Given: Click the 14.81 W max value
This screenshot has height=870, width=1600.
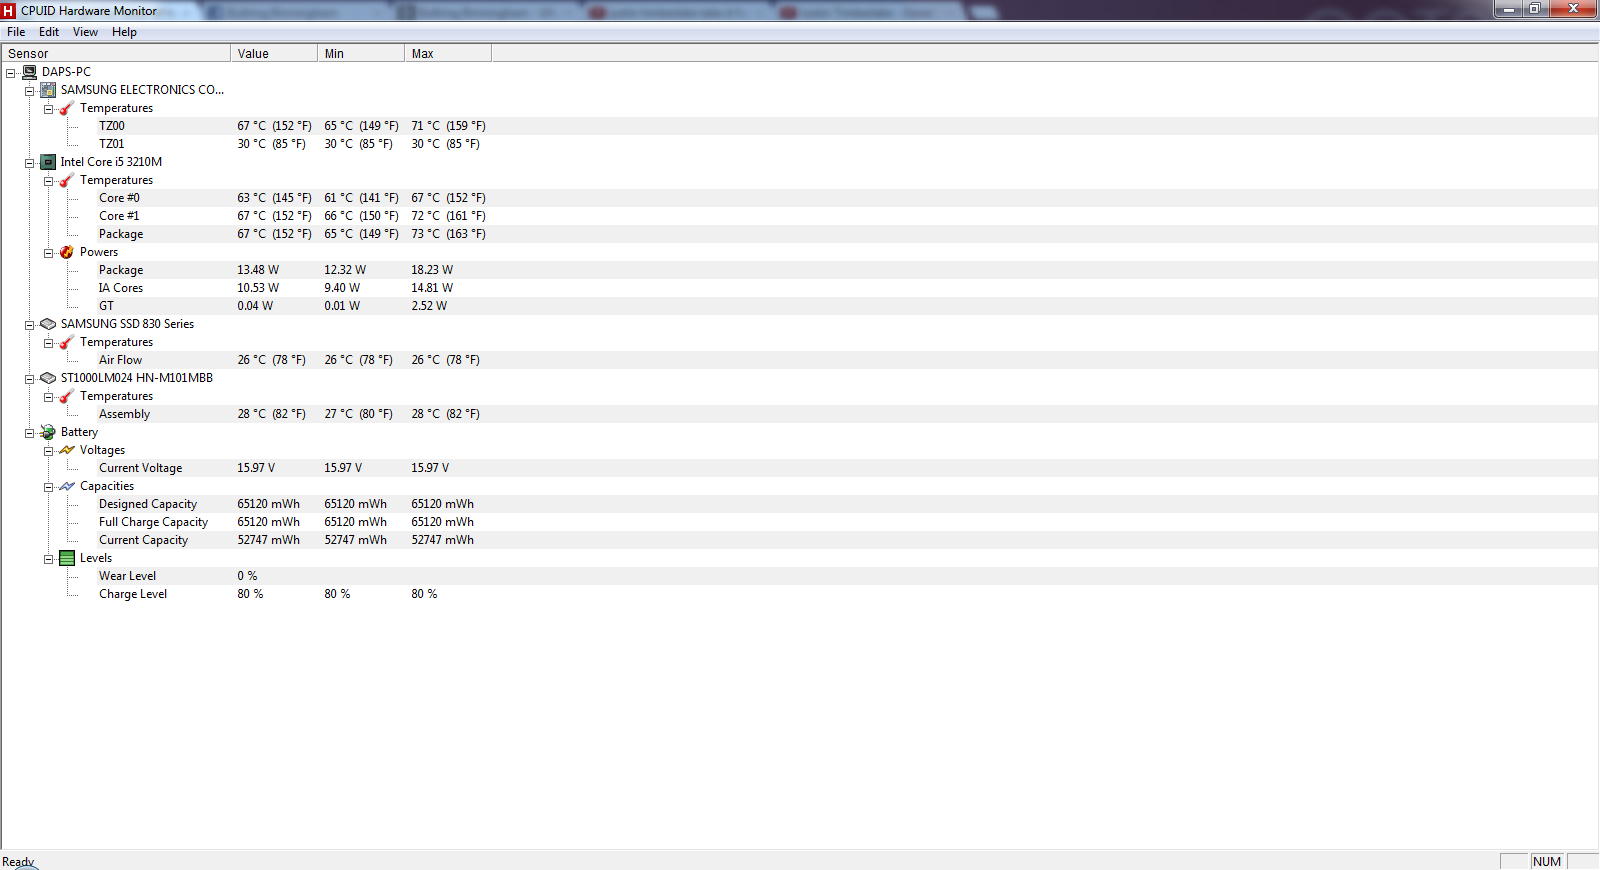Looking at the screenshot, I should point(432,288).
